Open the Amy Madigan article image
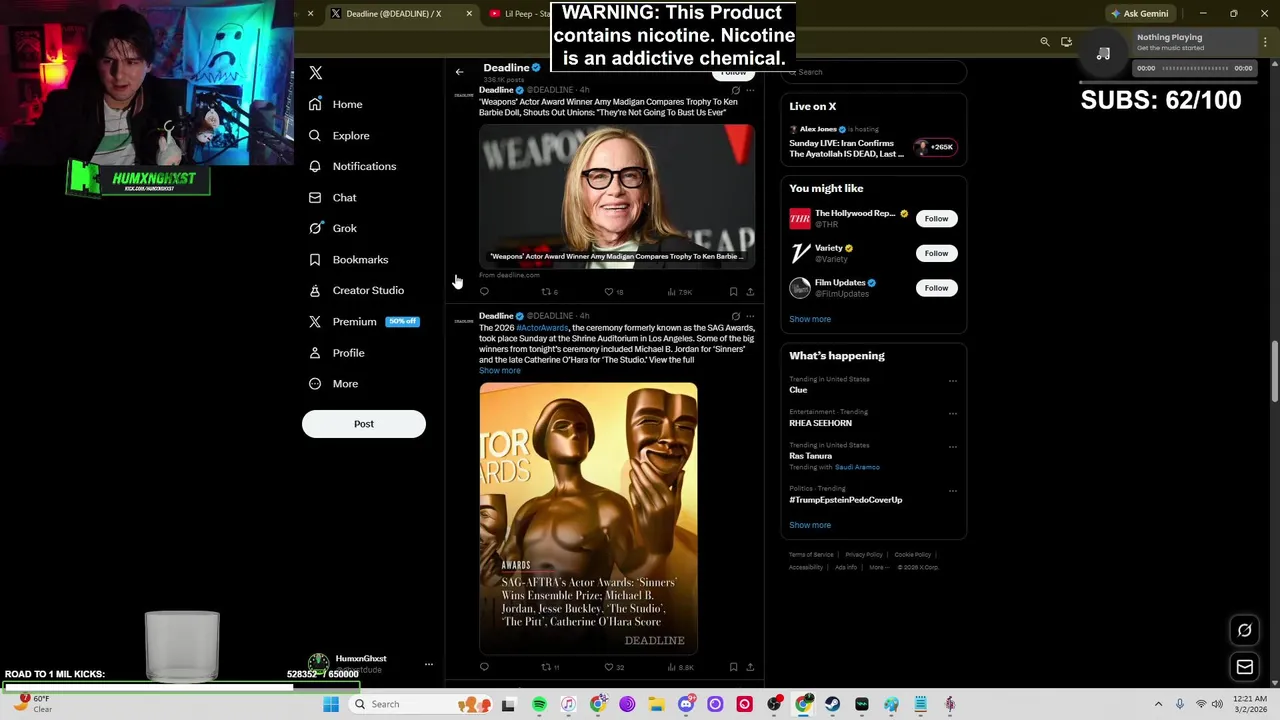Image resolution: width=1280 pixels, height=720 pixels. [617, 196]
